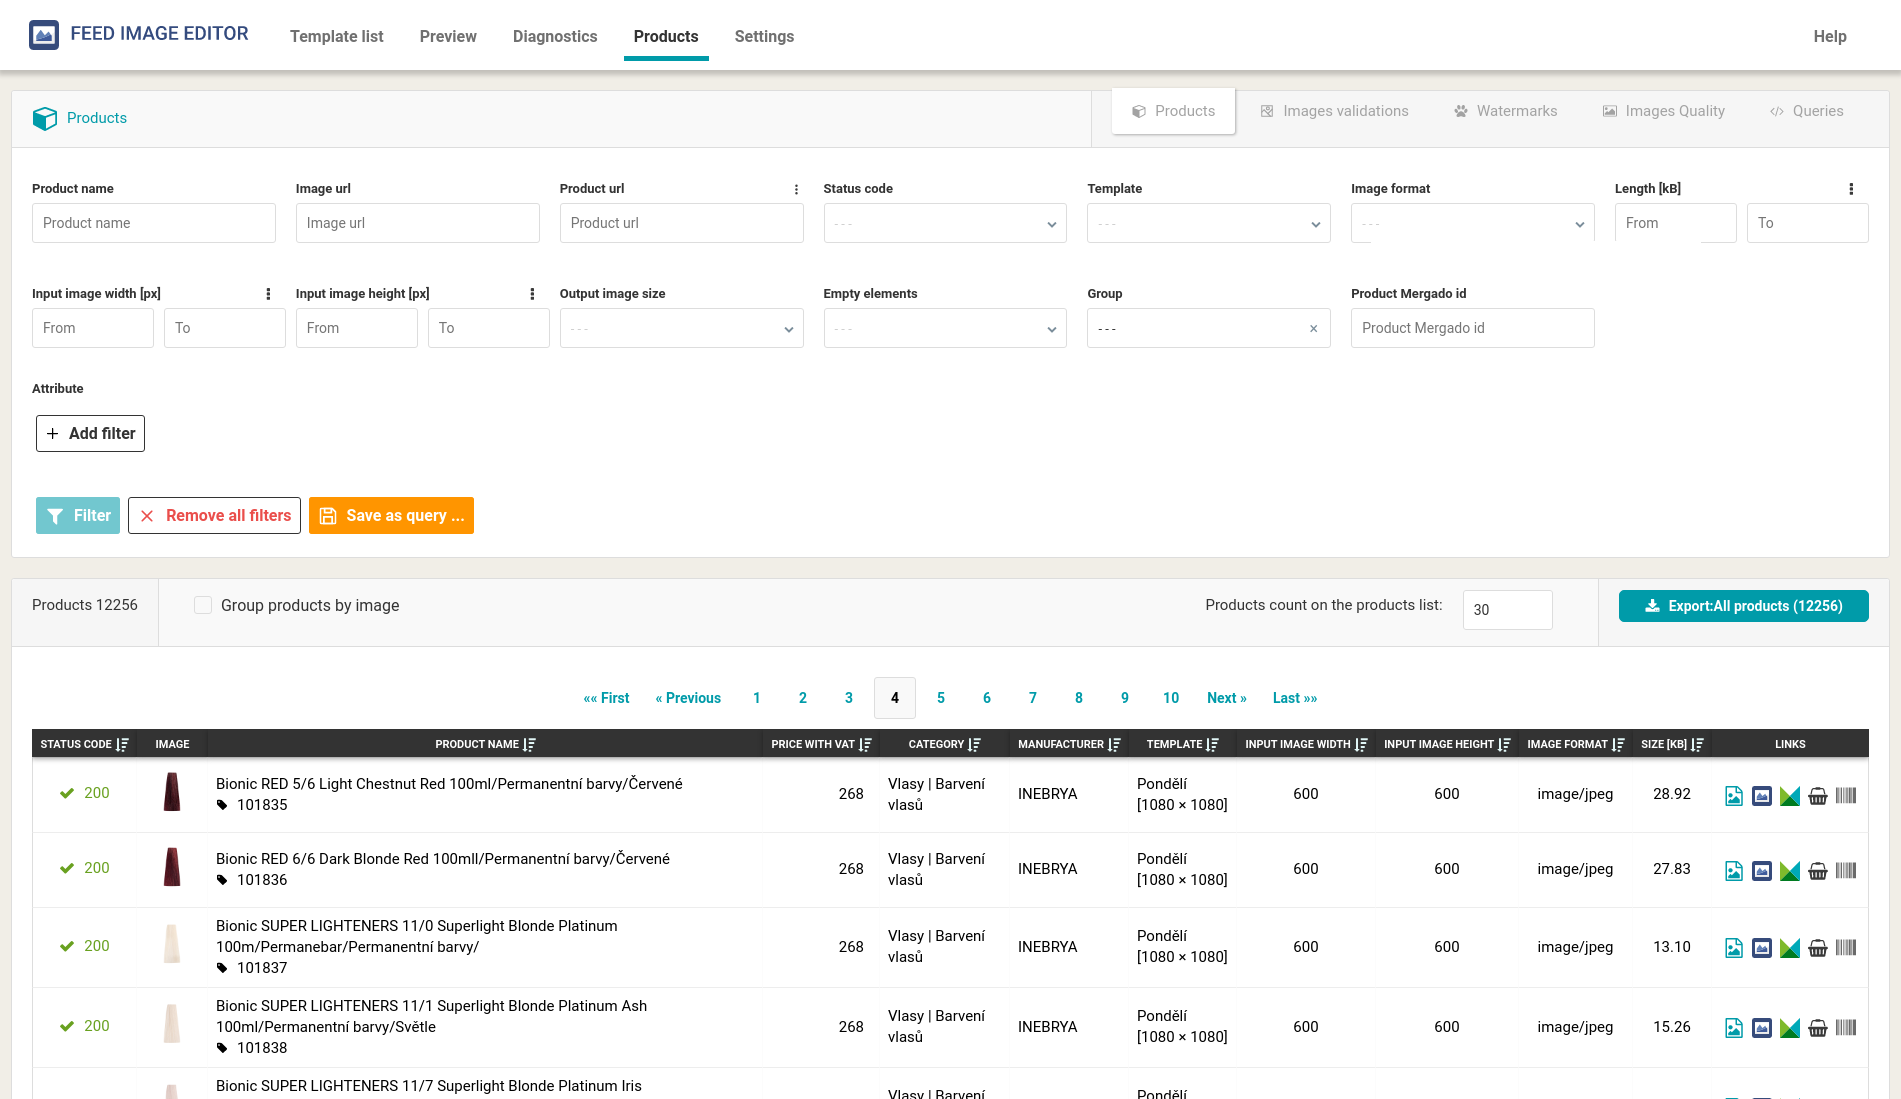Open Product url options kebab menu
The height and width of the screenshot is (1099, 1901).
(796, 189)
